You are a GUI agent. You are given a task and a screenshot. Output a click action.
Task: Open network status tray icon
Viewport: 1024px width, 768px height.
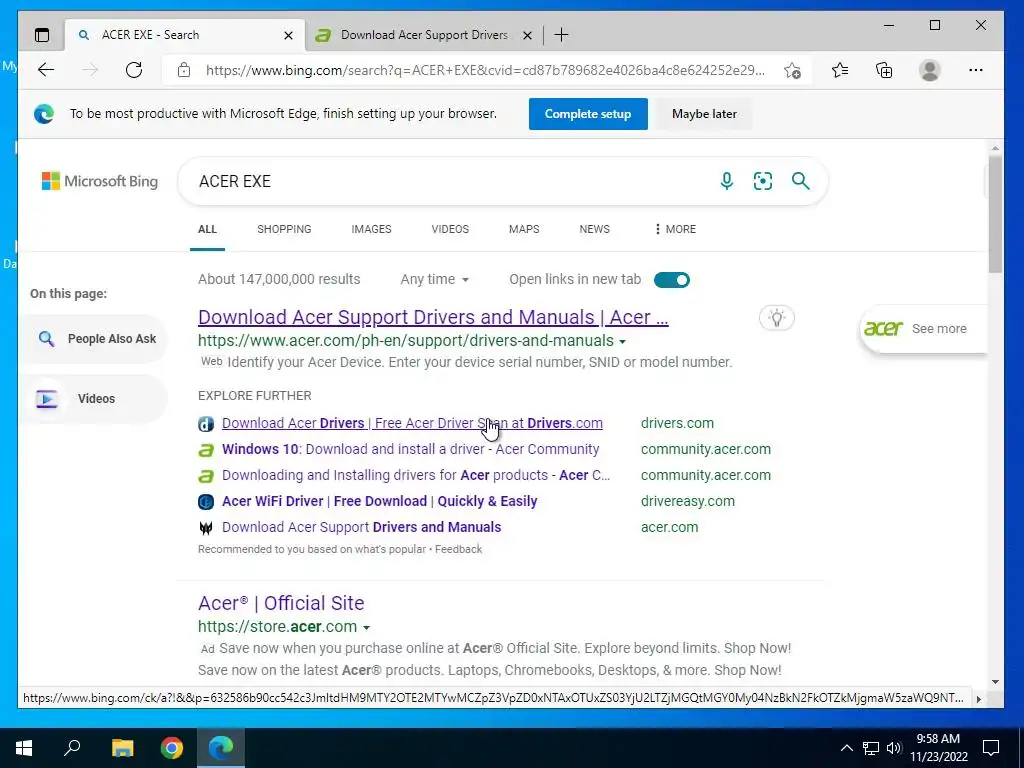(x=871, y=748)
